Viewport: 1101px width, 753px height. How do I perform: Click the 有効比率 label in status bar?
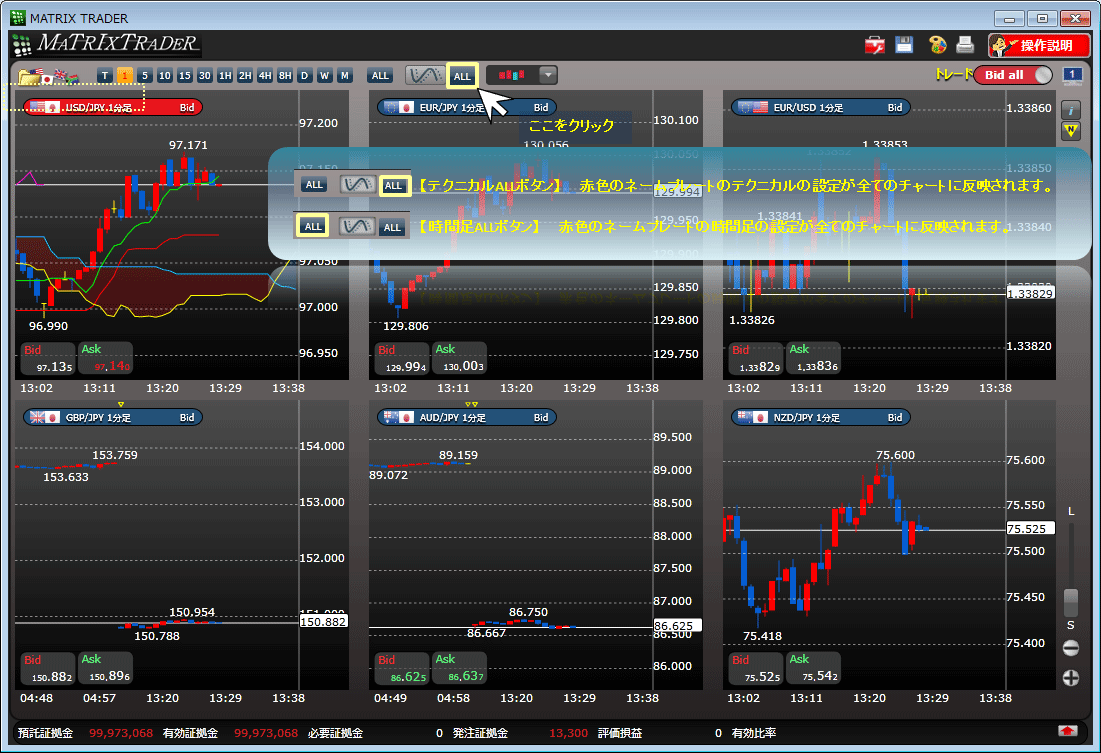[753, 733]
